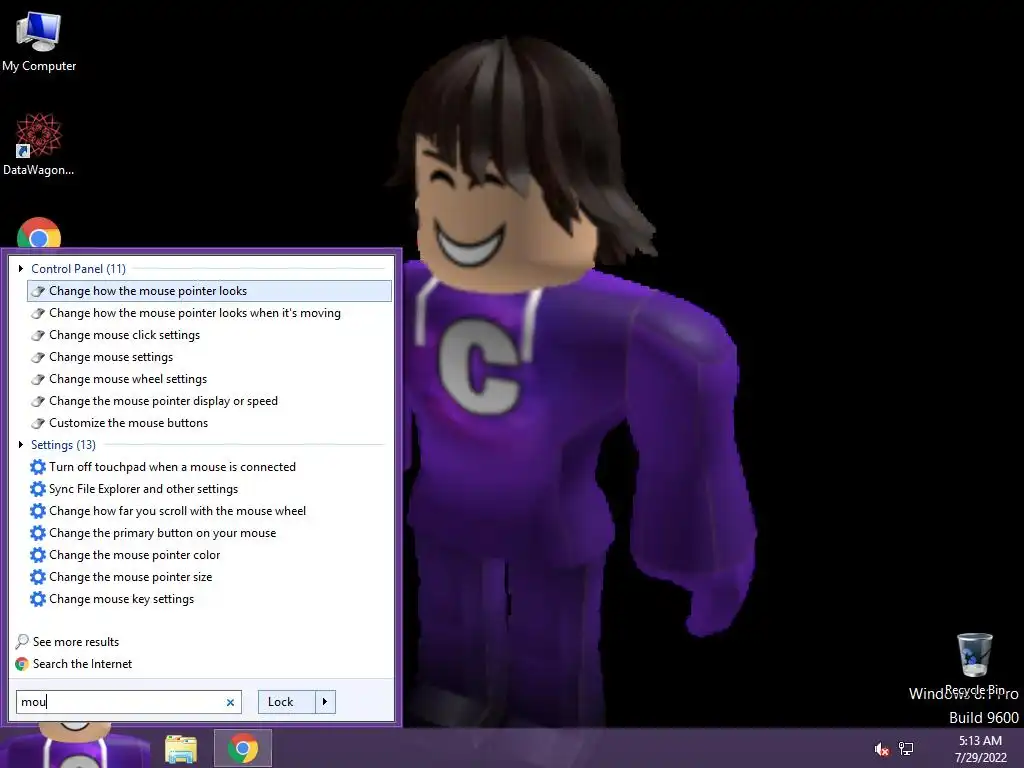Open the clock showing 5:13 AM
The width and height of the screenshot is (1024, 768).
point(980,749)
